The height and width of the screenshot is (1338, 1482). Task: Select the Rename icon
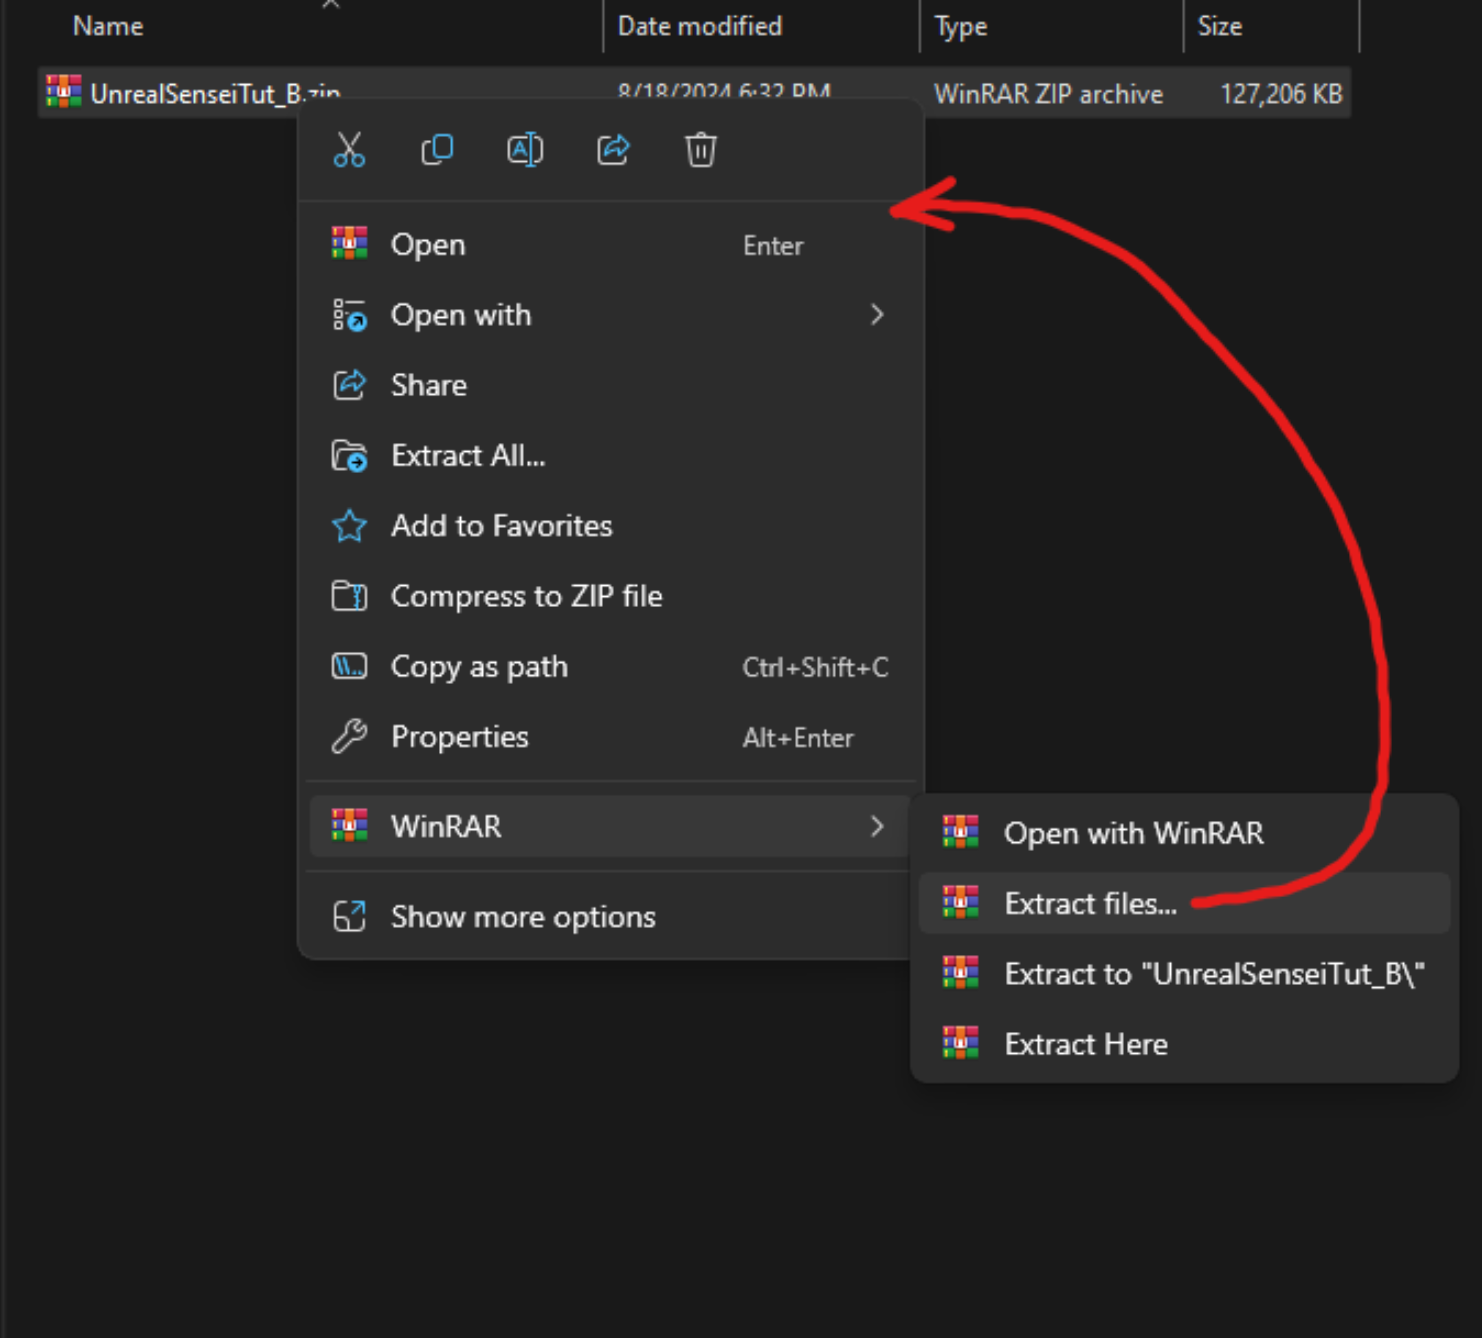[525, 149]
